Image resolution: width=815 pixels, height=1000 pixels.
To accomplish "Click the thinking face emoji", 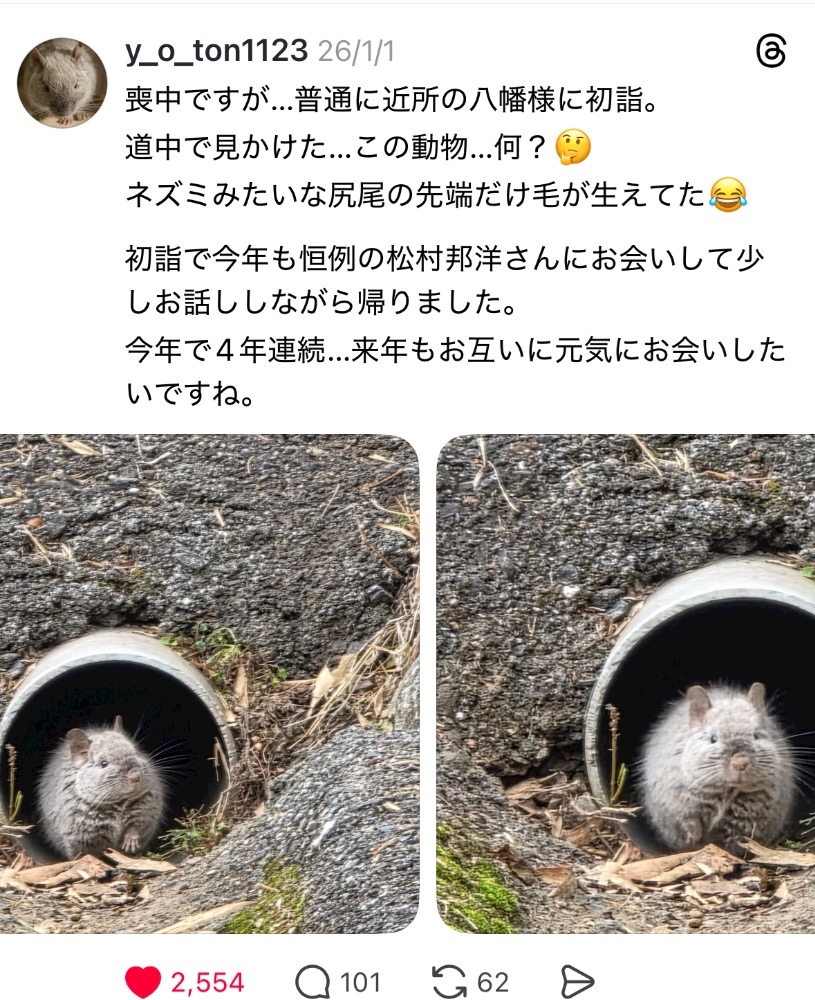I will pyautogui.click(x=573, y=147).
